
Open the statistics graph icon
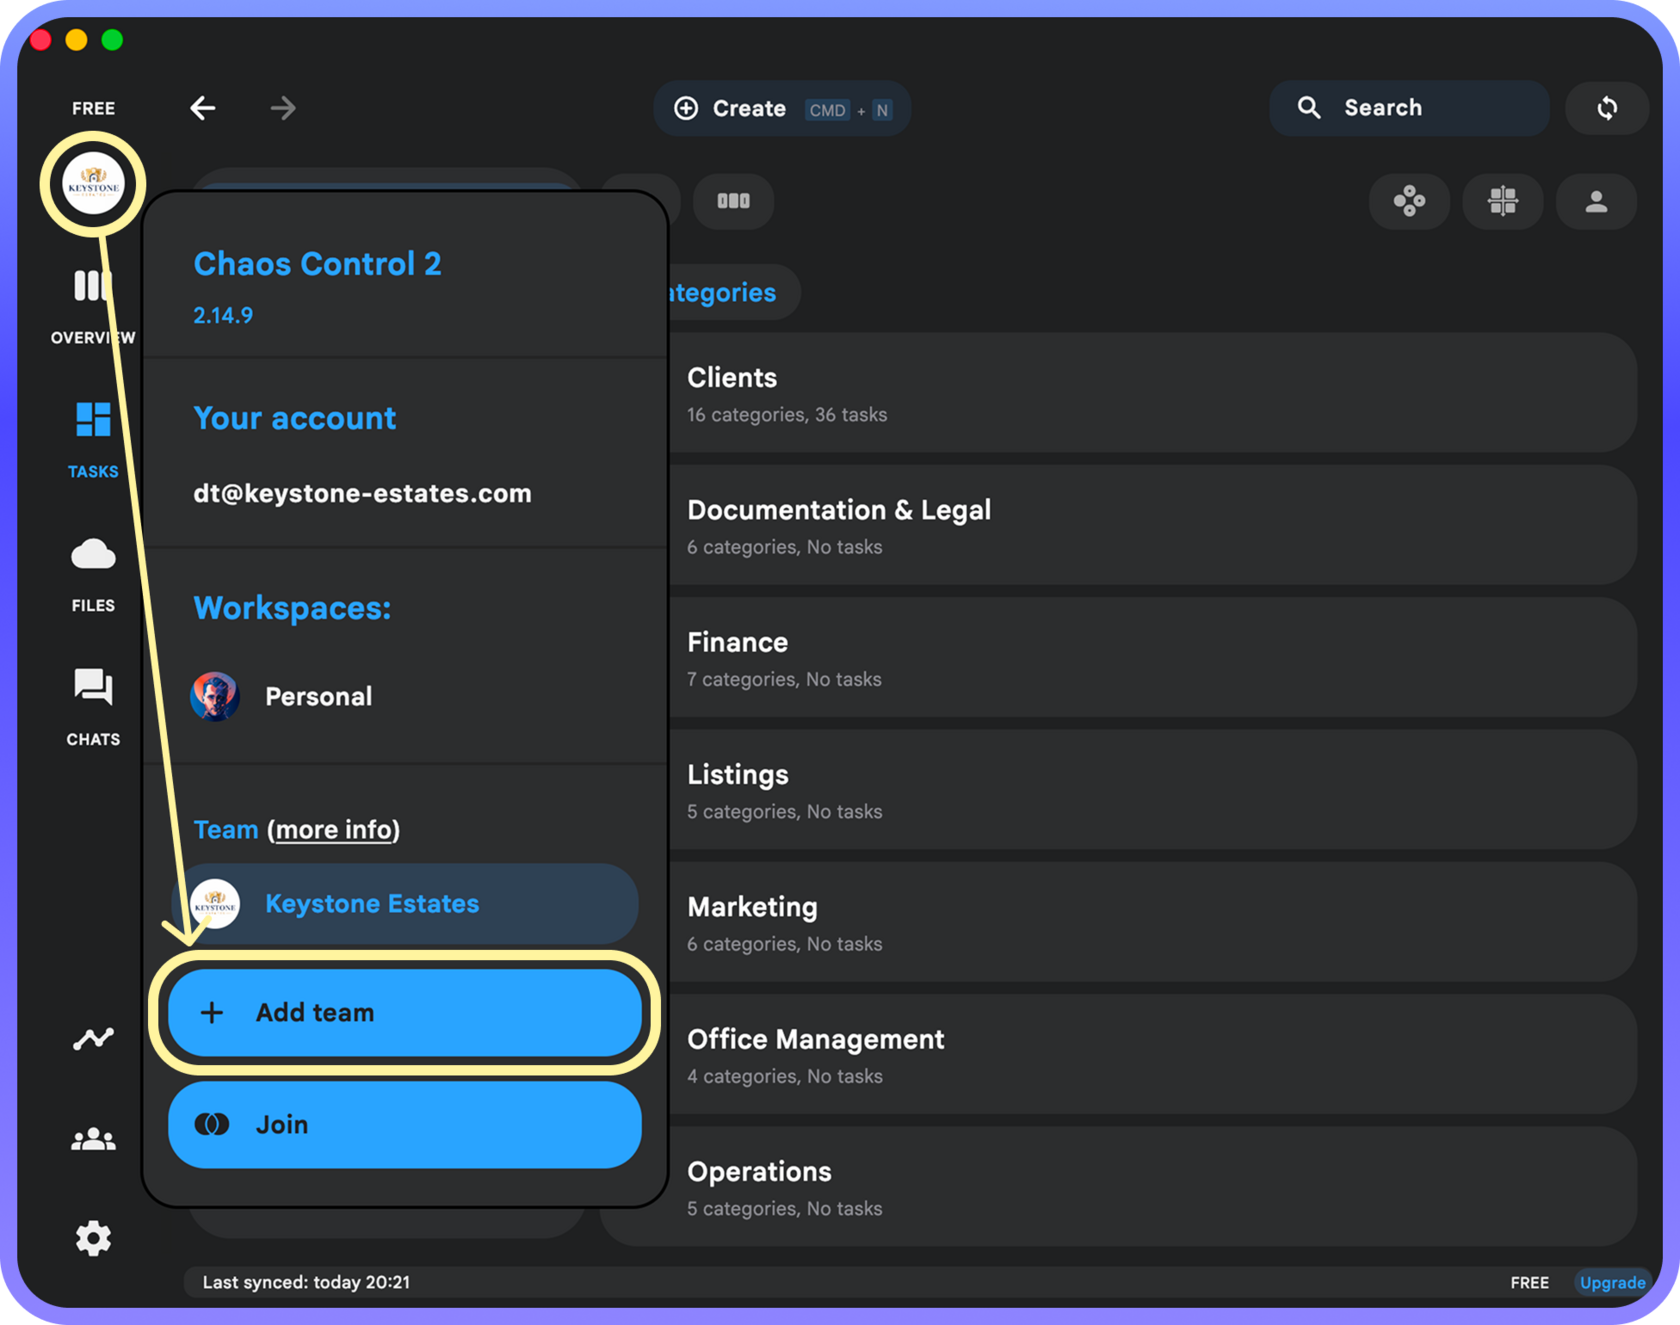point(93,1039)
